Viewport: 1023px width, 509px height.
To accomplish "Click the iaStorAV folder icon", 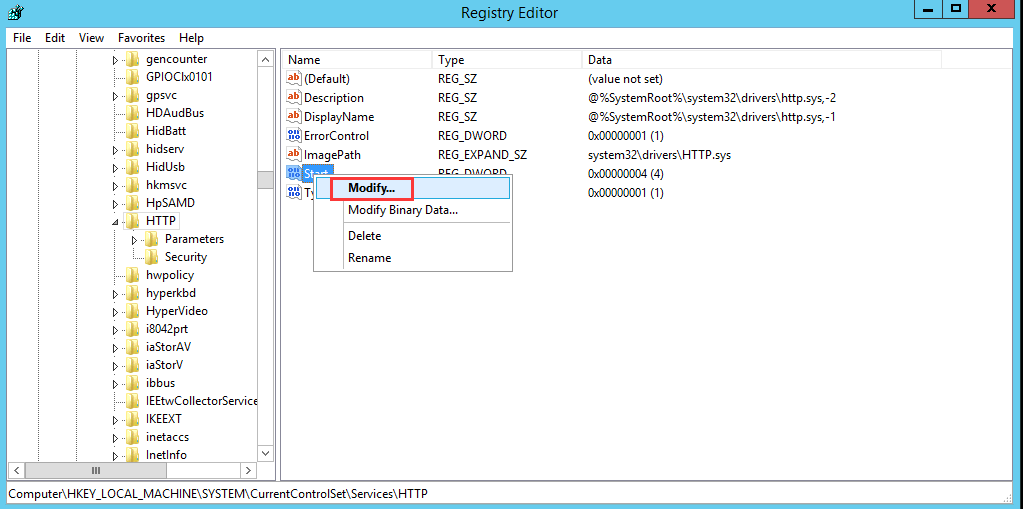I will point(132,347).
